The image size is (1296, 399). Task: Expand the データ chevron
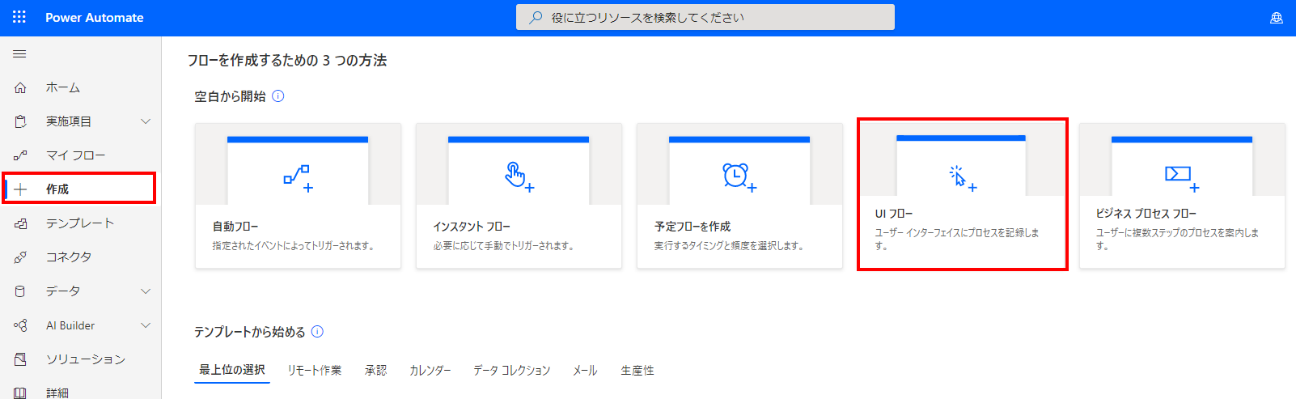tap(145, 291)
